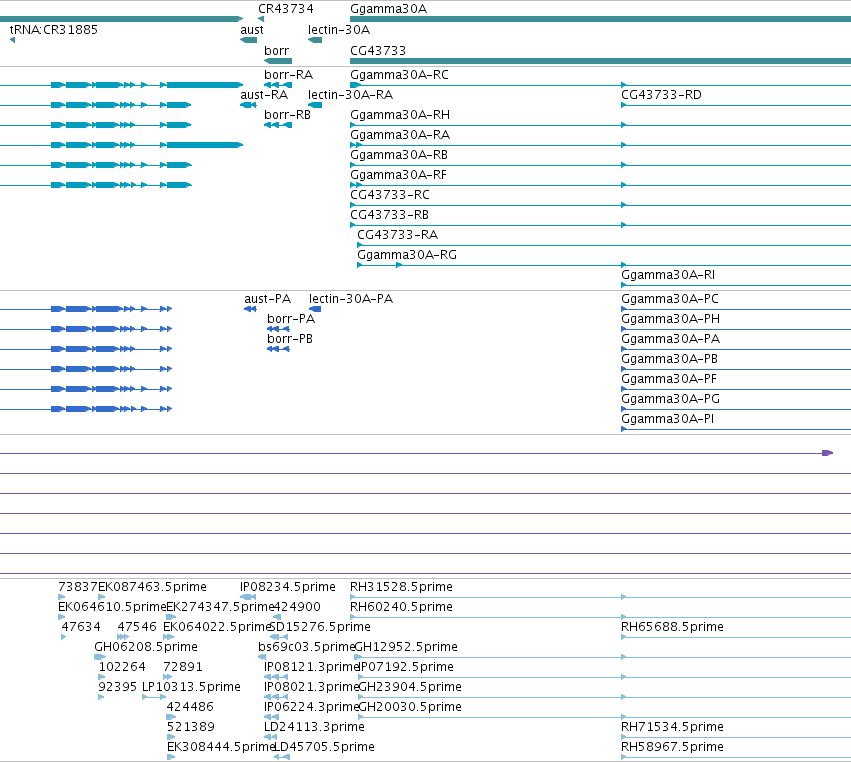The height and width of the screenshot is (762, 851).
Task: Select EST label LP10313.5prime
Action: click(x=191, y=687)
